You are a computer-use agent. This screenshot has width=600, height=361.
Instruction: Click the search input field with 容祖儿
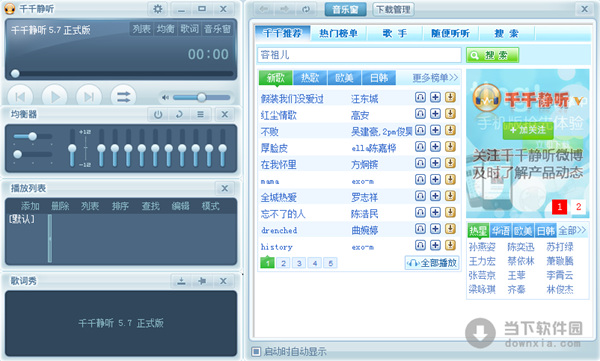tap(359, 55)
